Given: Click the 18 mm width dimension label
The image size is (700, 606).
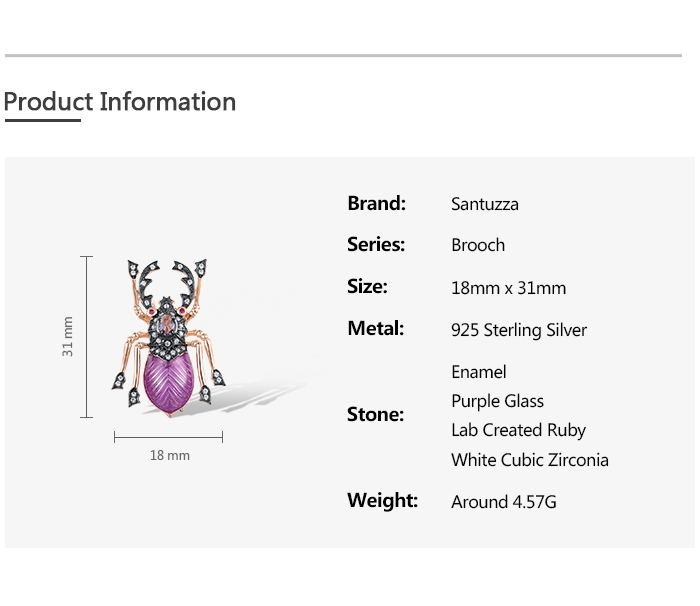Looking at the screenshot, I should tap(169, 456).
